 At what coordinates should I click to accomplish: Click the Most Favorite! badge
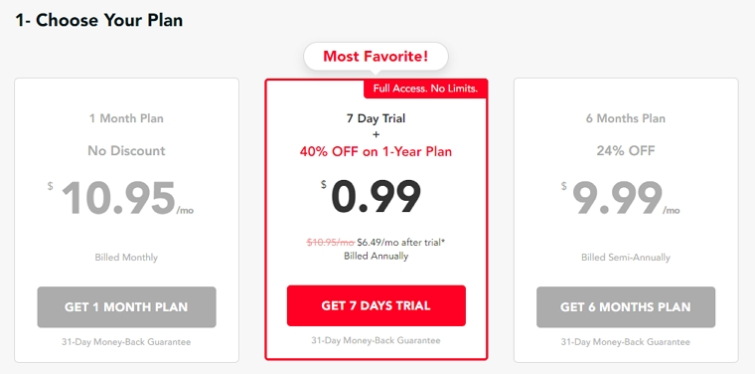click(x=376, y=56)
